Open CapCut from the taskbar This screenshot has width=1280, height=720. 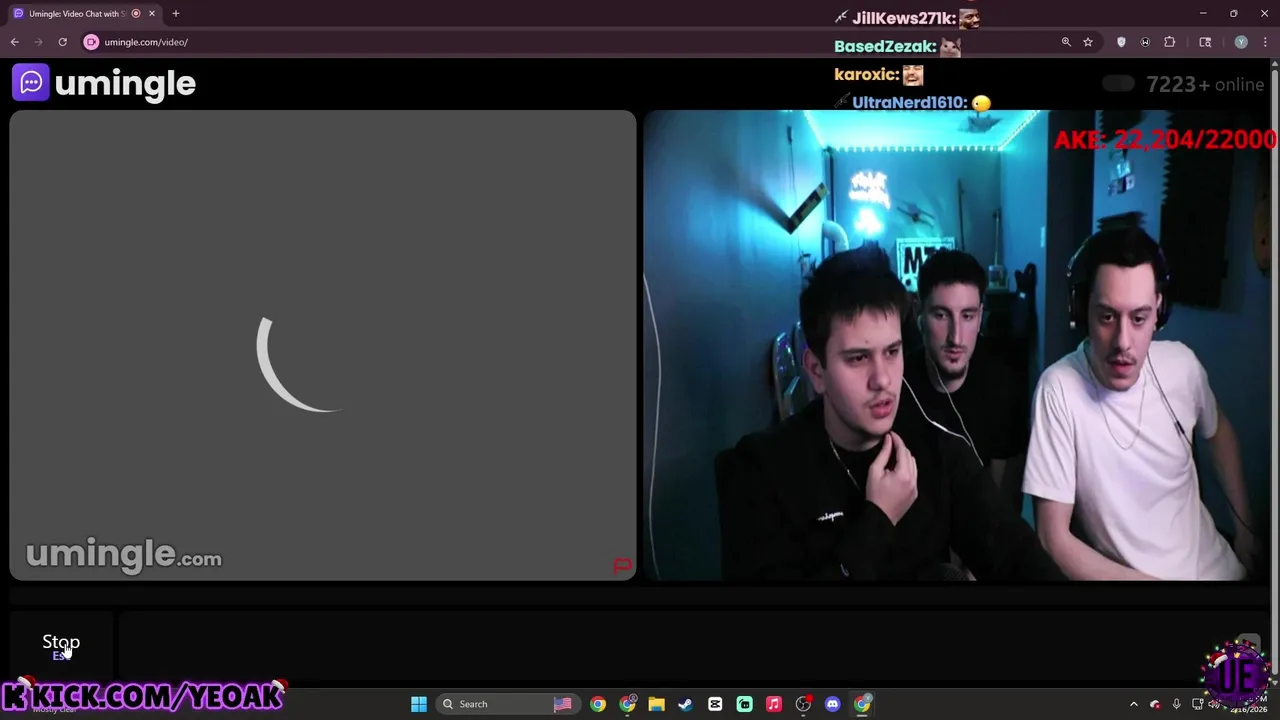pyautogui.click(x=715, y=704)
